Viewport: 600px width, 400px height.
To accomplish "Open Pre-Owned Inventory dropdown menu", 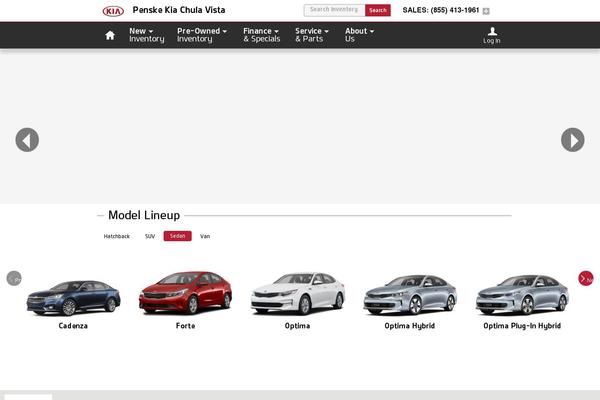I will pos(202,35).
